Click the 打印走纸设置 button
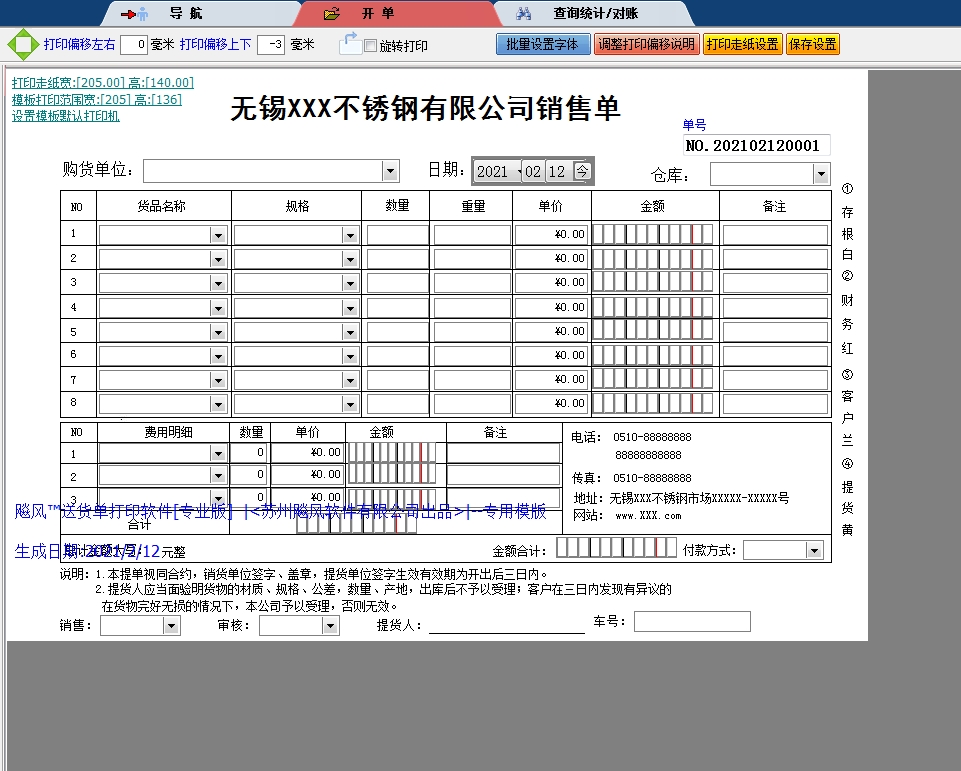 (742, 45)
